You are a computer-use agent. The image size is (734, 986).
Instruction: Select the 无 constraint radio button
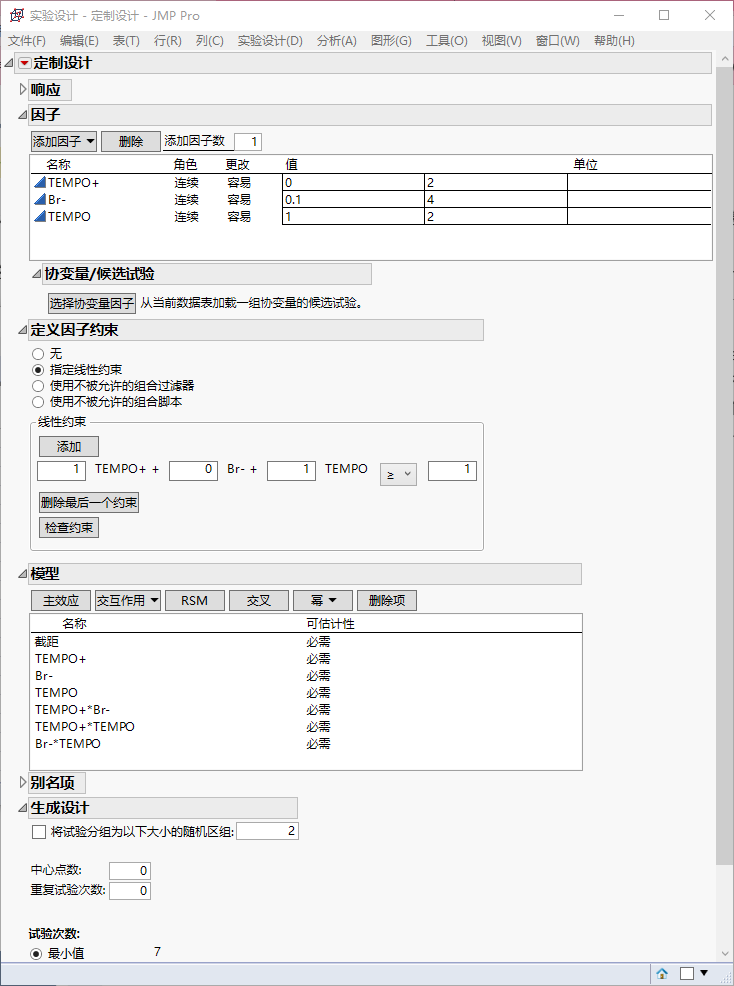coord(38,354)
